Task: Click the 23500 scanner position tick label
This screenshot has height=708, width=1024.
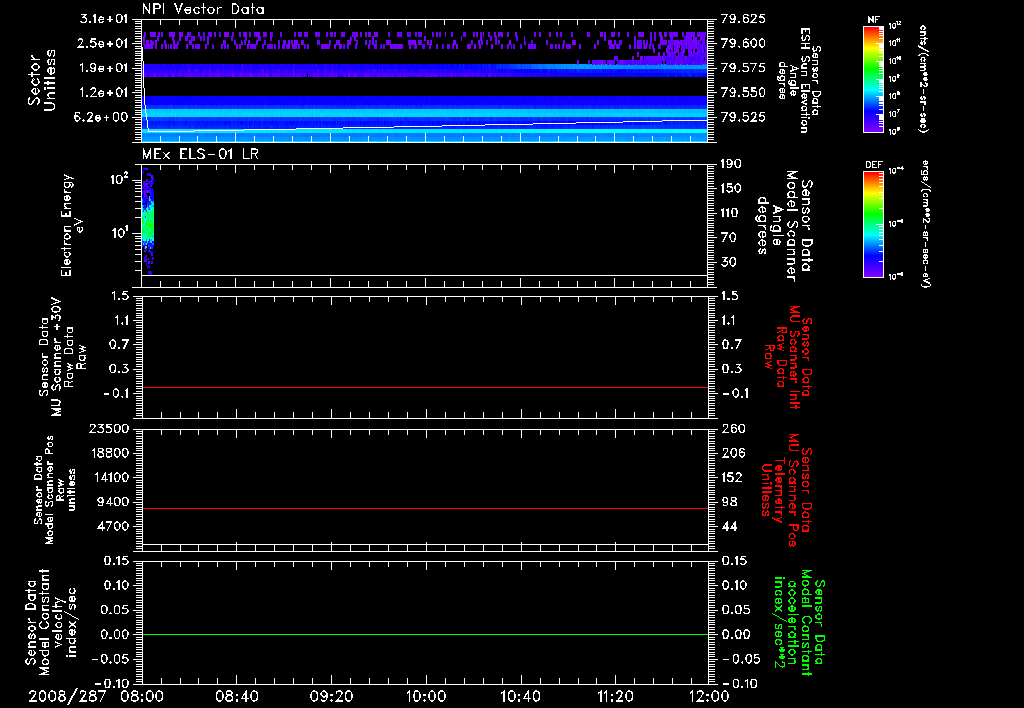Action: pos(109,428)
